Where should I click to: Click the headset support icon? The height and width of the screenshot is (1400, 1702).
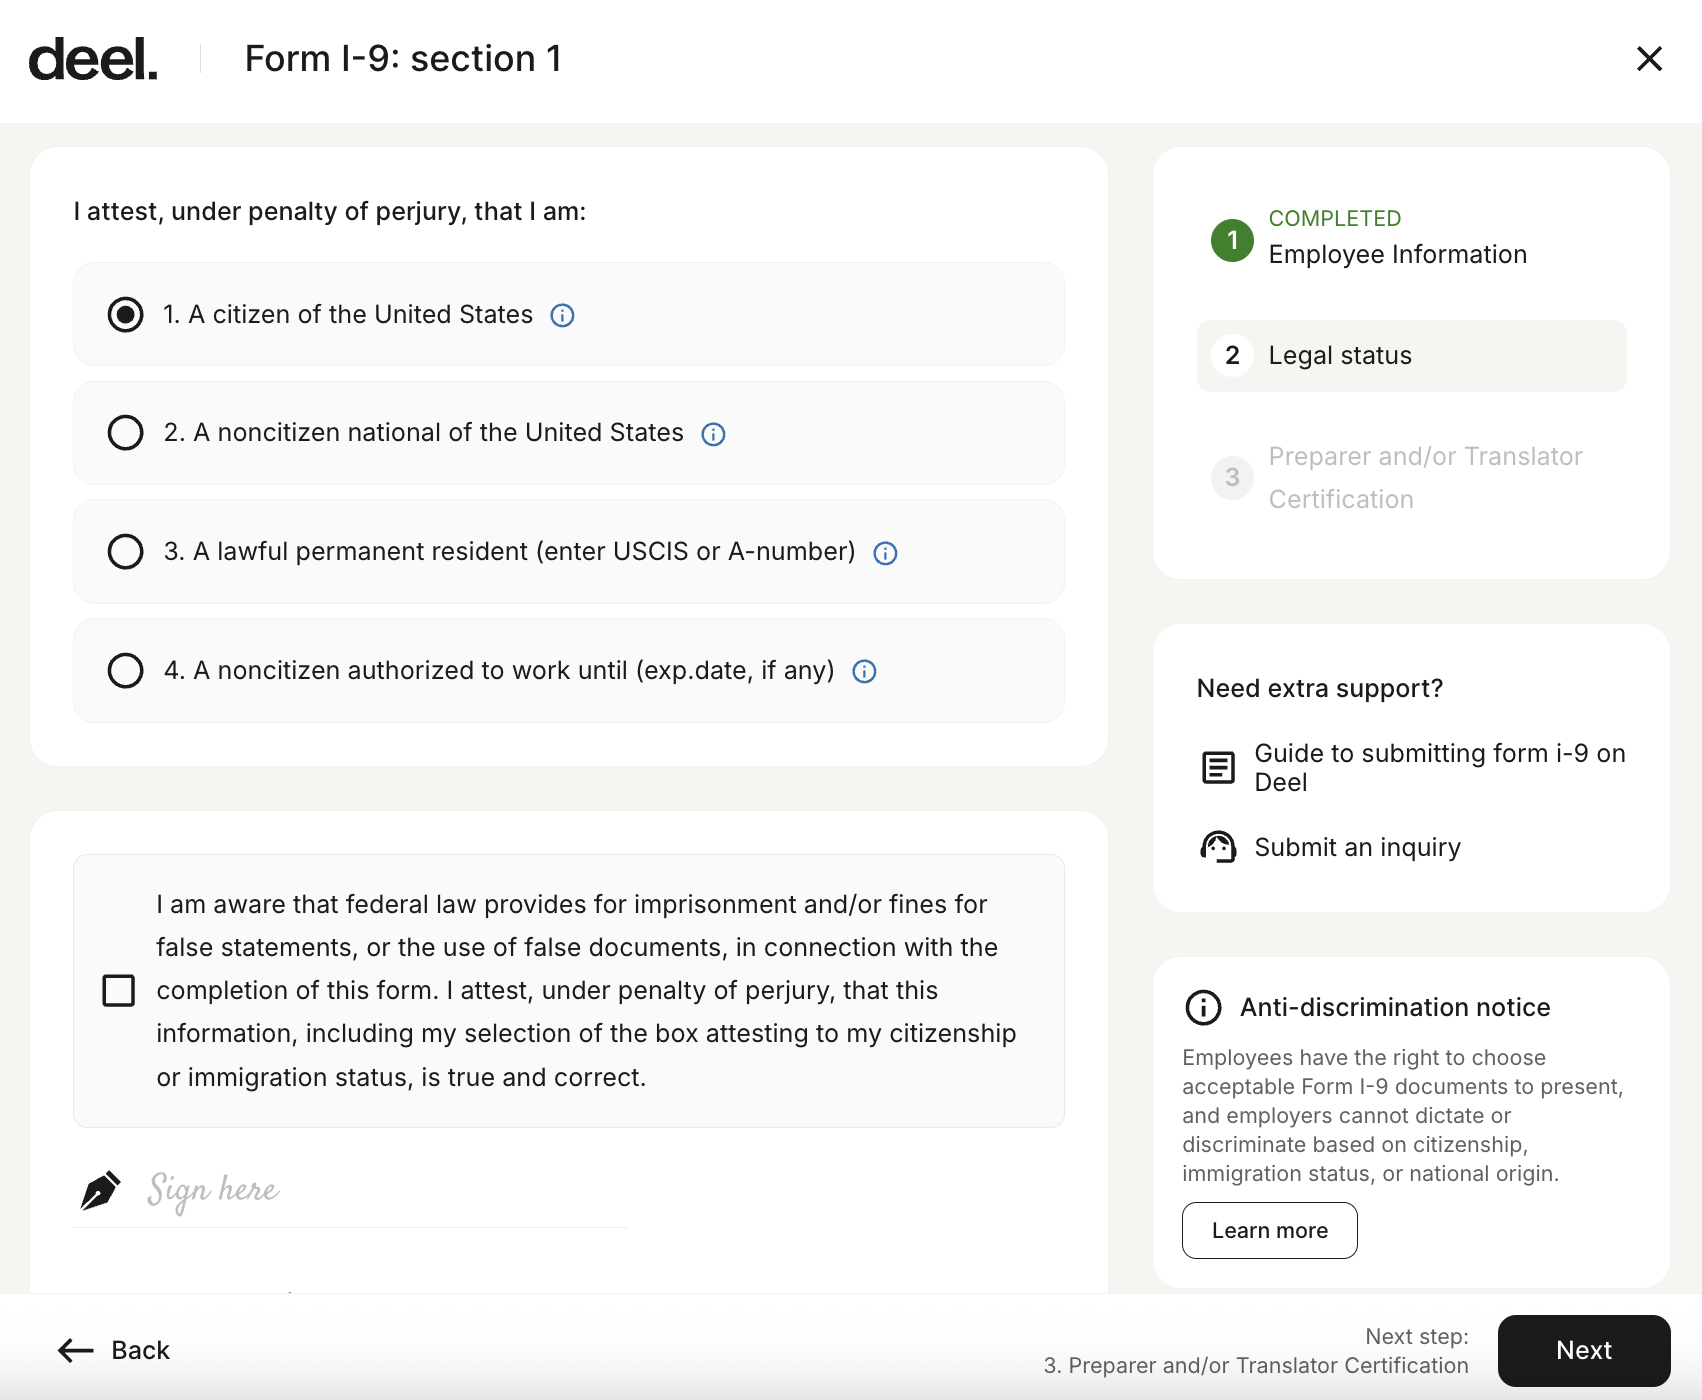1218,847
